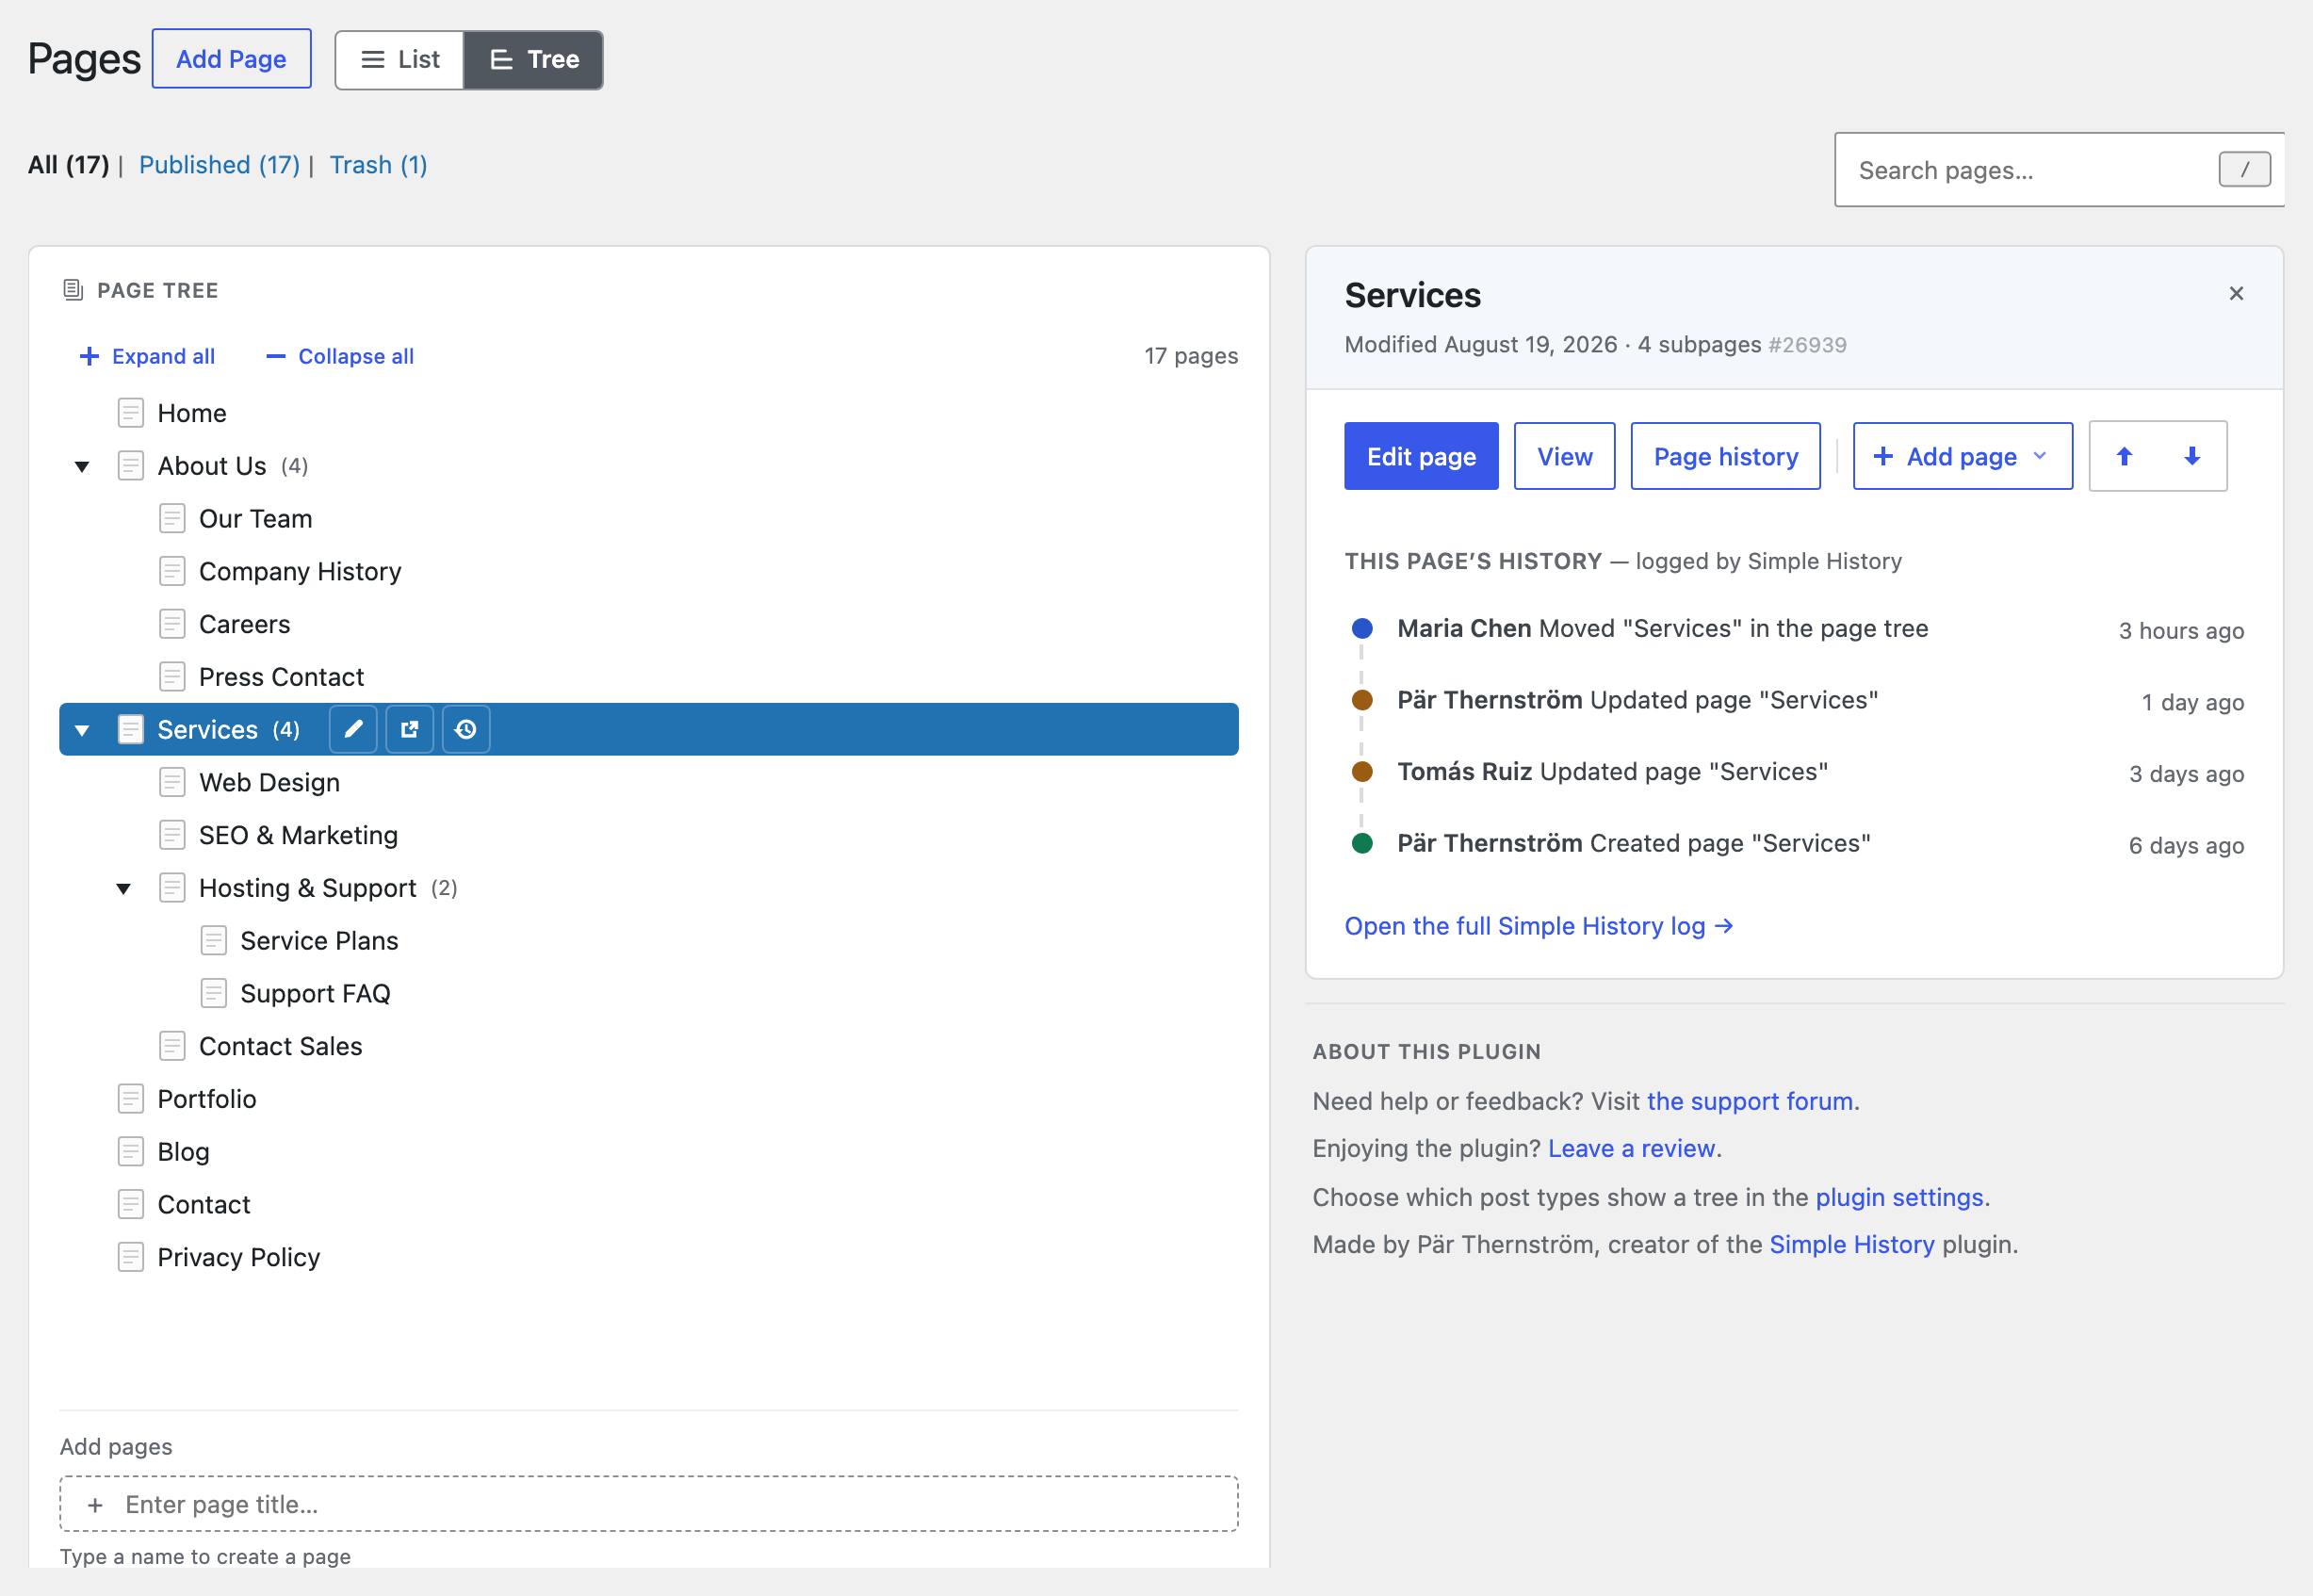Collapse the About Us tree node

pos(82,466)
